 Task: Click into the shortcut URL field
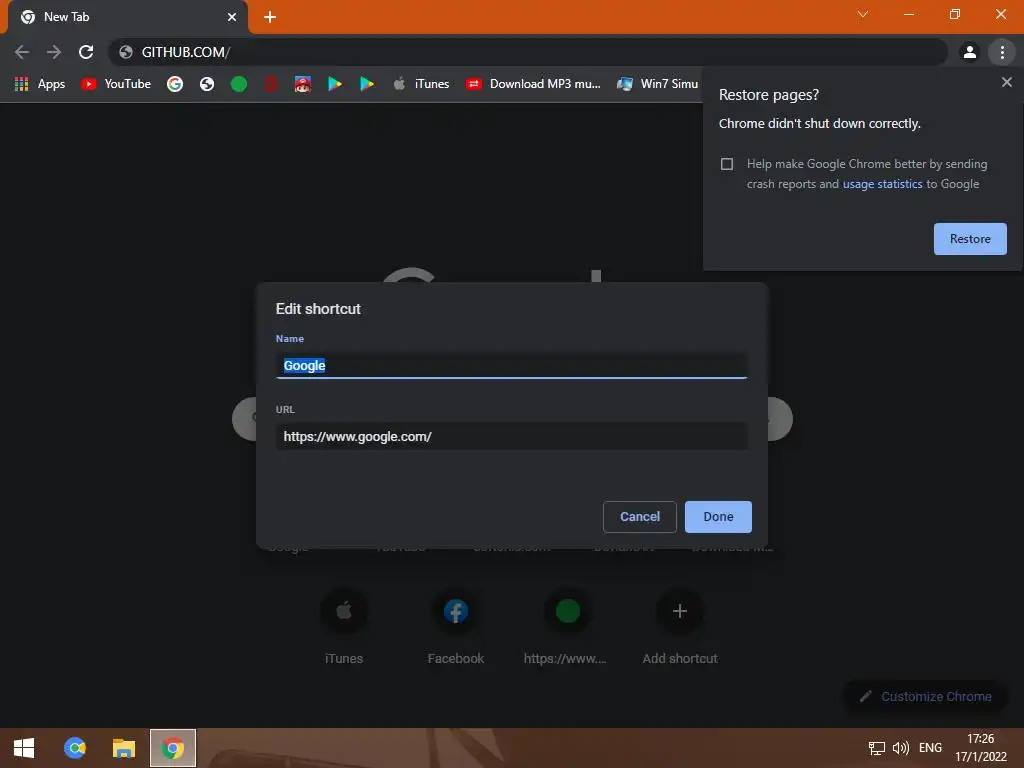coord(511,436)
